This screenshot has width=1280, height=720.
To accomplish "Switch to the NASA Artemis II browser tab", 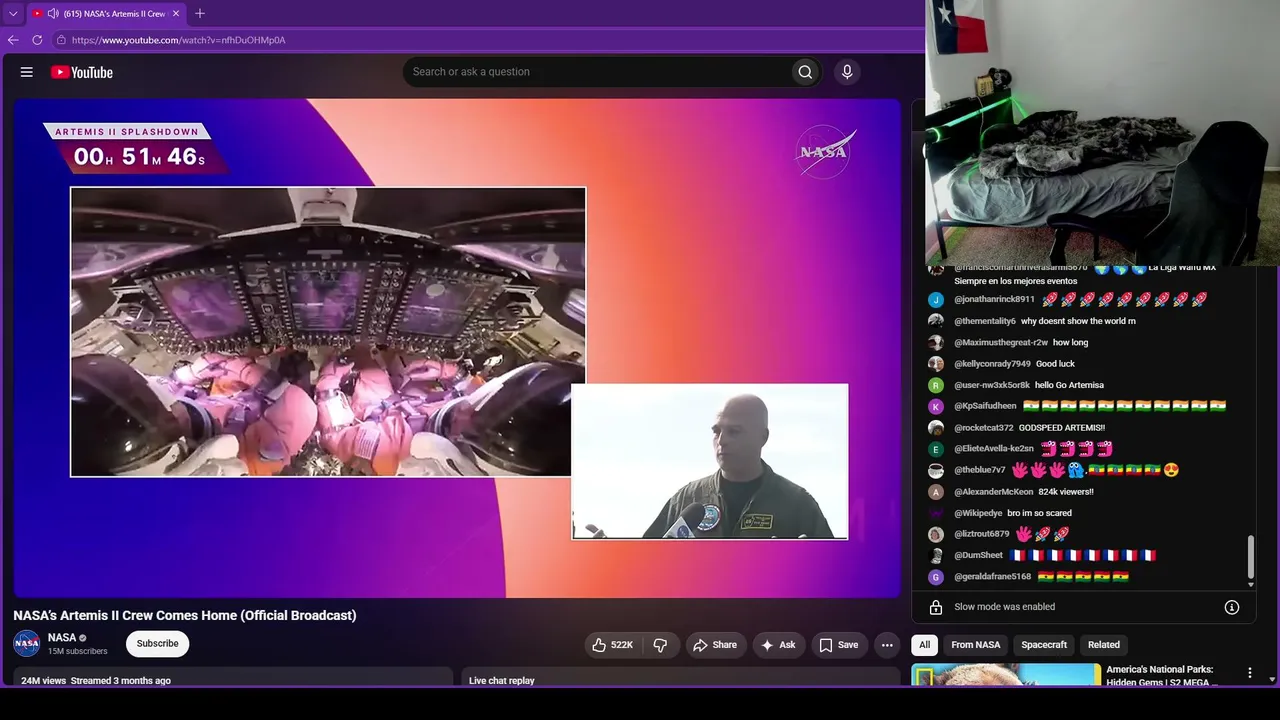I will [106, 14].
